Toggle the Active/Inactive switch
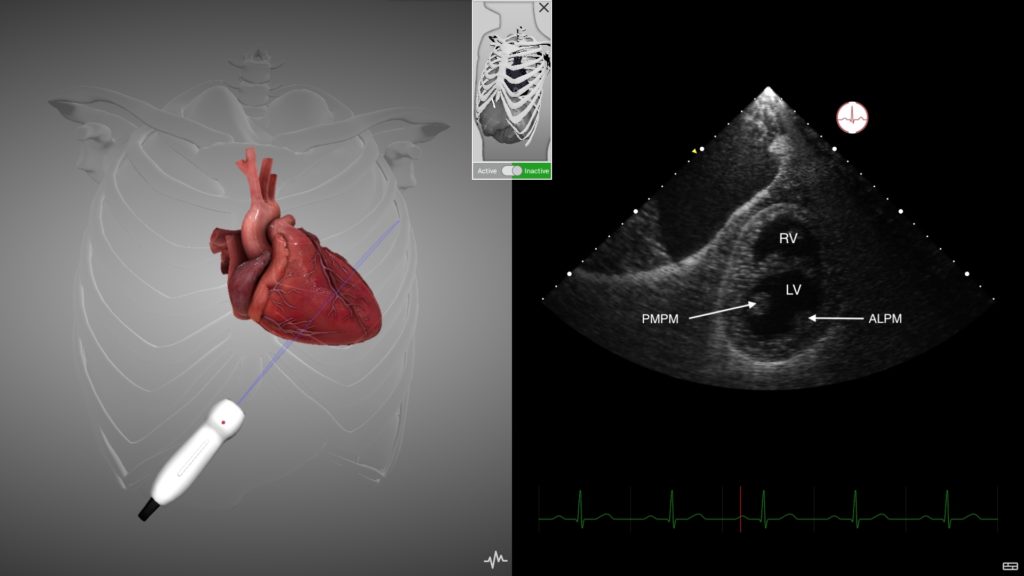The width and height of the screenshot is (1024, 576). point(512,170)
